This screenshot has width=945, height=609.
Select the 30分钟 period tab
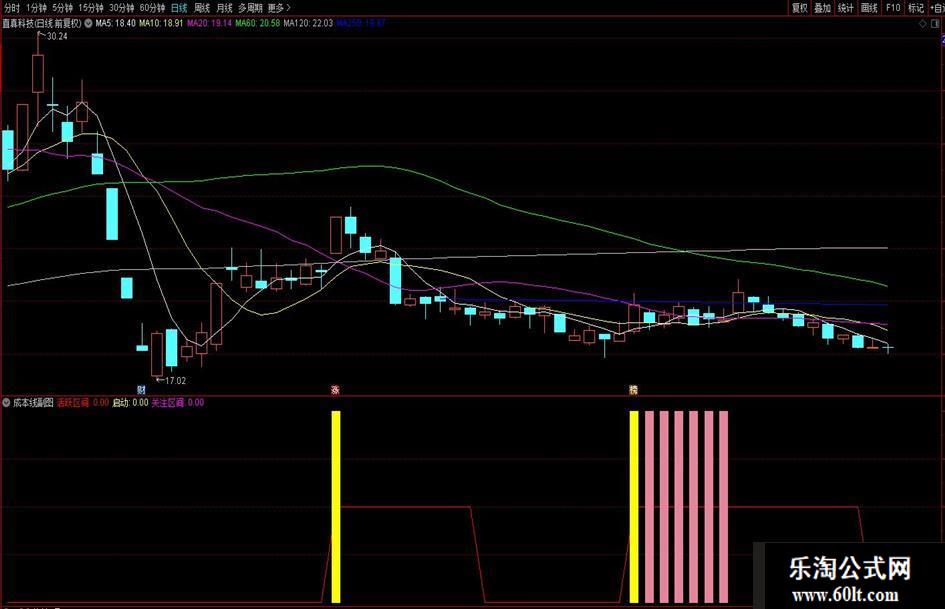121,8
